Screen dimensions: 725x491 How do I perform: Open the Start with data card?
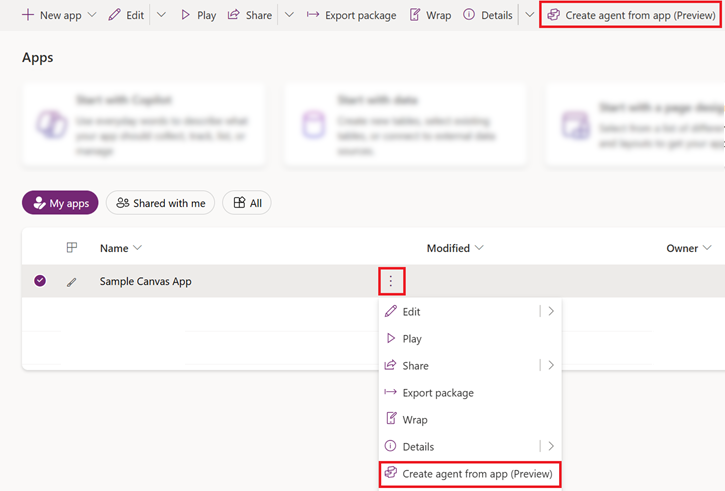click(x=406, y=125)
